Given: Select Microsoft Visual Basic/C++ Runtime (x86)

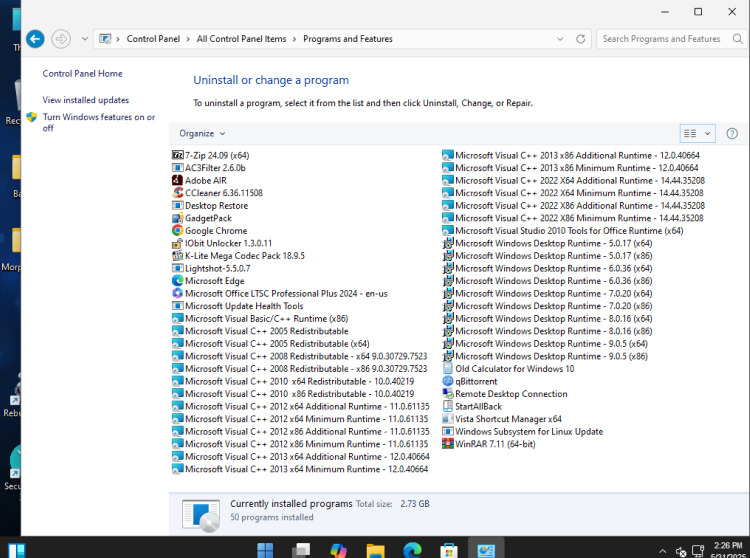Looking at the screenshot, I should click(x=260, y=318).
